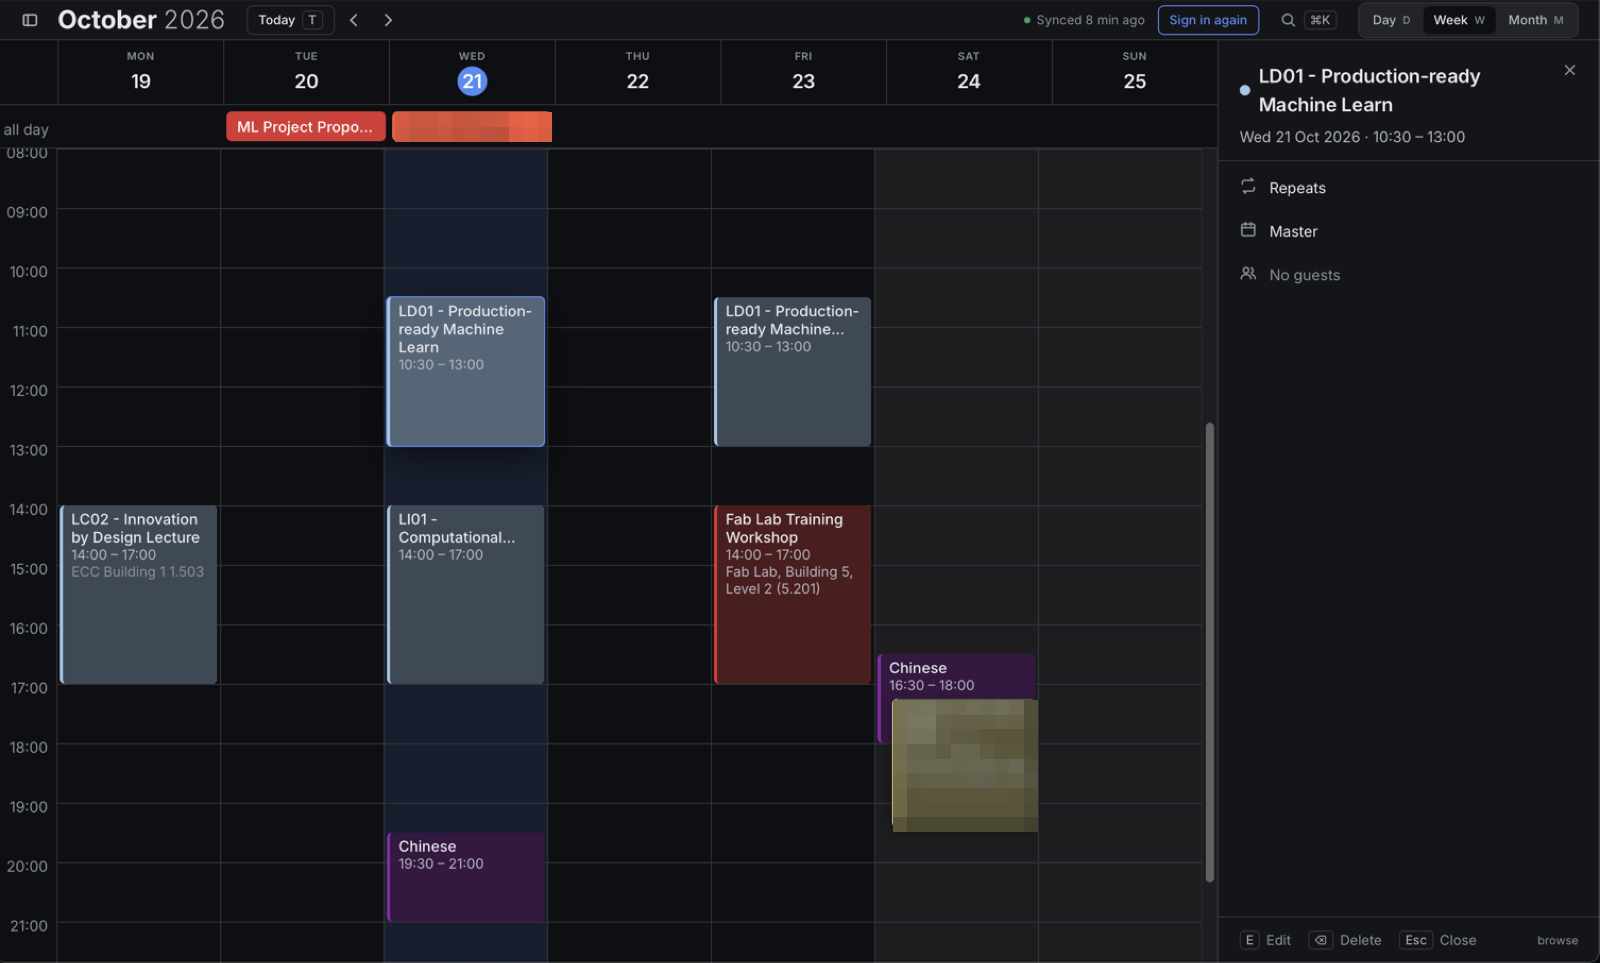Click the browse label at panel bottom
This screenshot has height=963, width=1600.
click(x=1557, y=940)
